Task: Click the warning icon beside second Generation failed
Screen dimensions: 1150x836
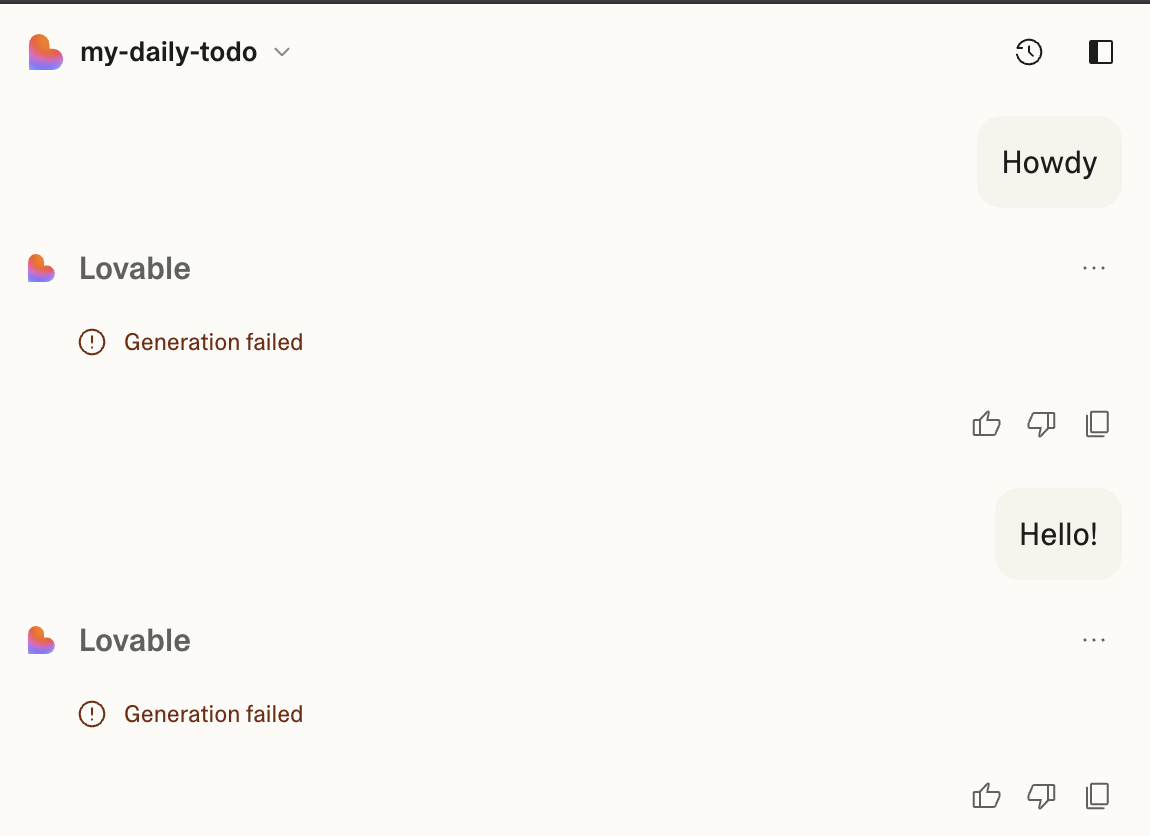Action: (x=91, y=714)
